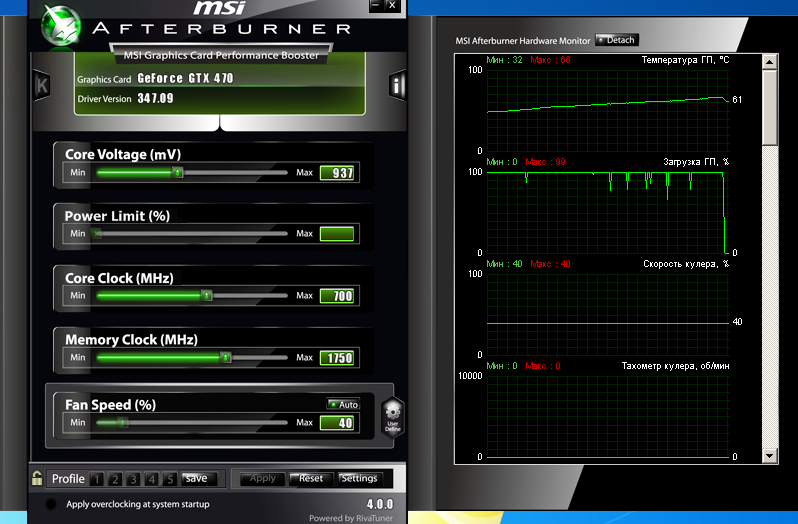798x524 pixels.
Task: Open Kombustor via the K side button
Action: [42, 85]
